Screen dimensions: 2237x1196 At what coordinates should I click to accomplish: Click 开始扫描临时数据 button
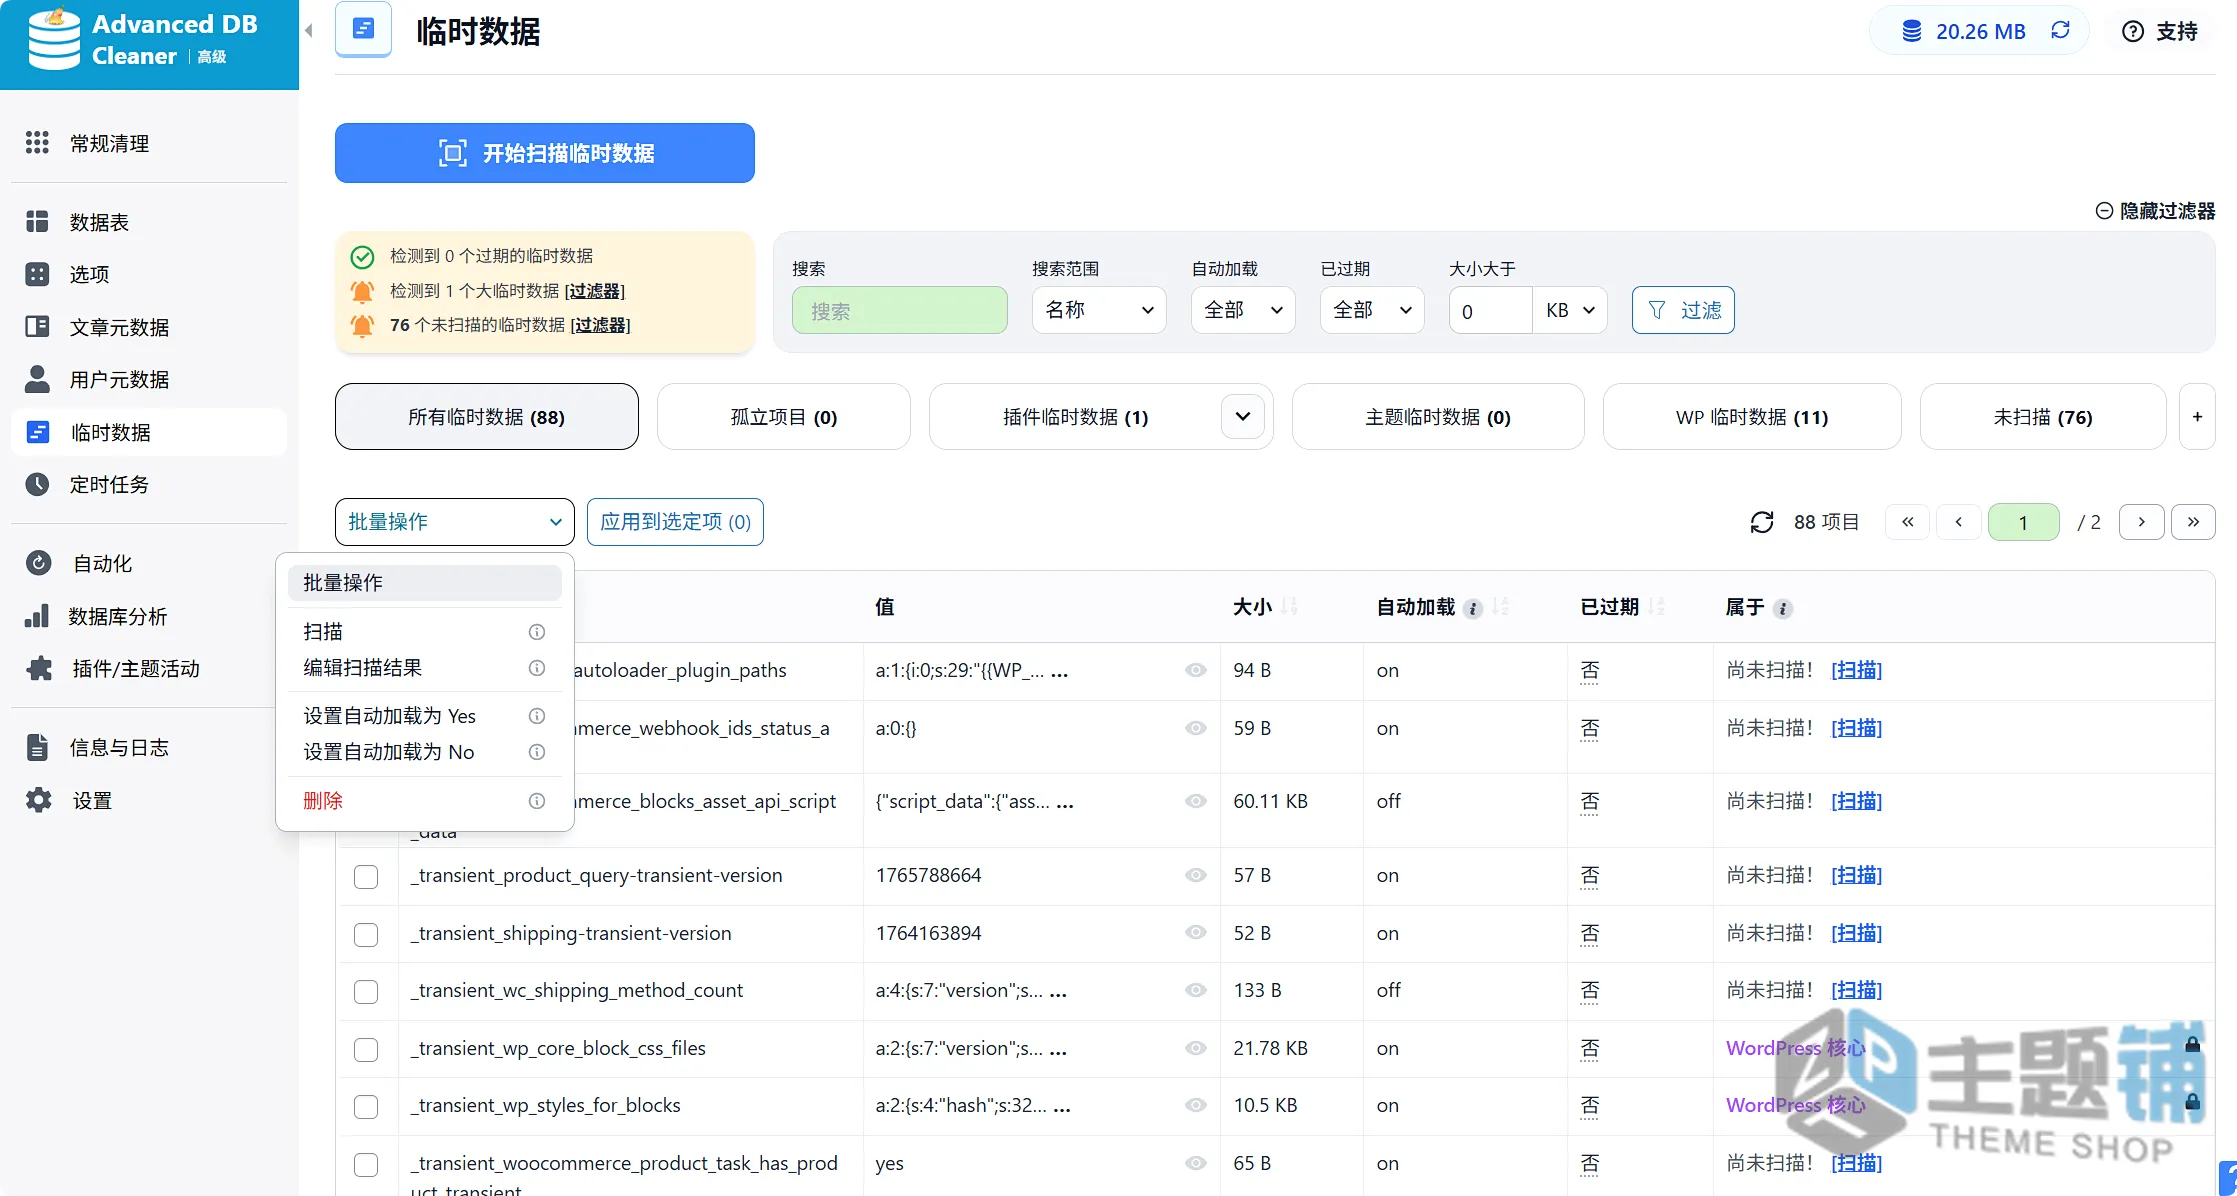pos(545,153)
